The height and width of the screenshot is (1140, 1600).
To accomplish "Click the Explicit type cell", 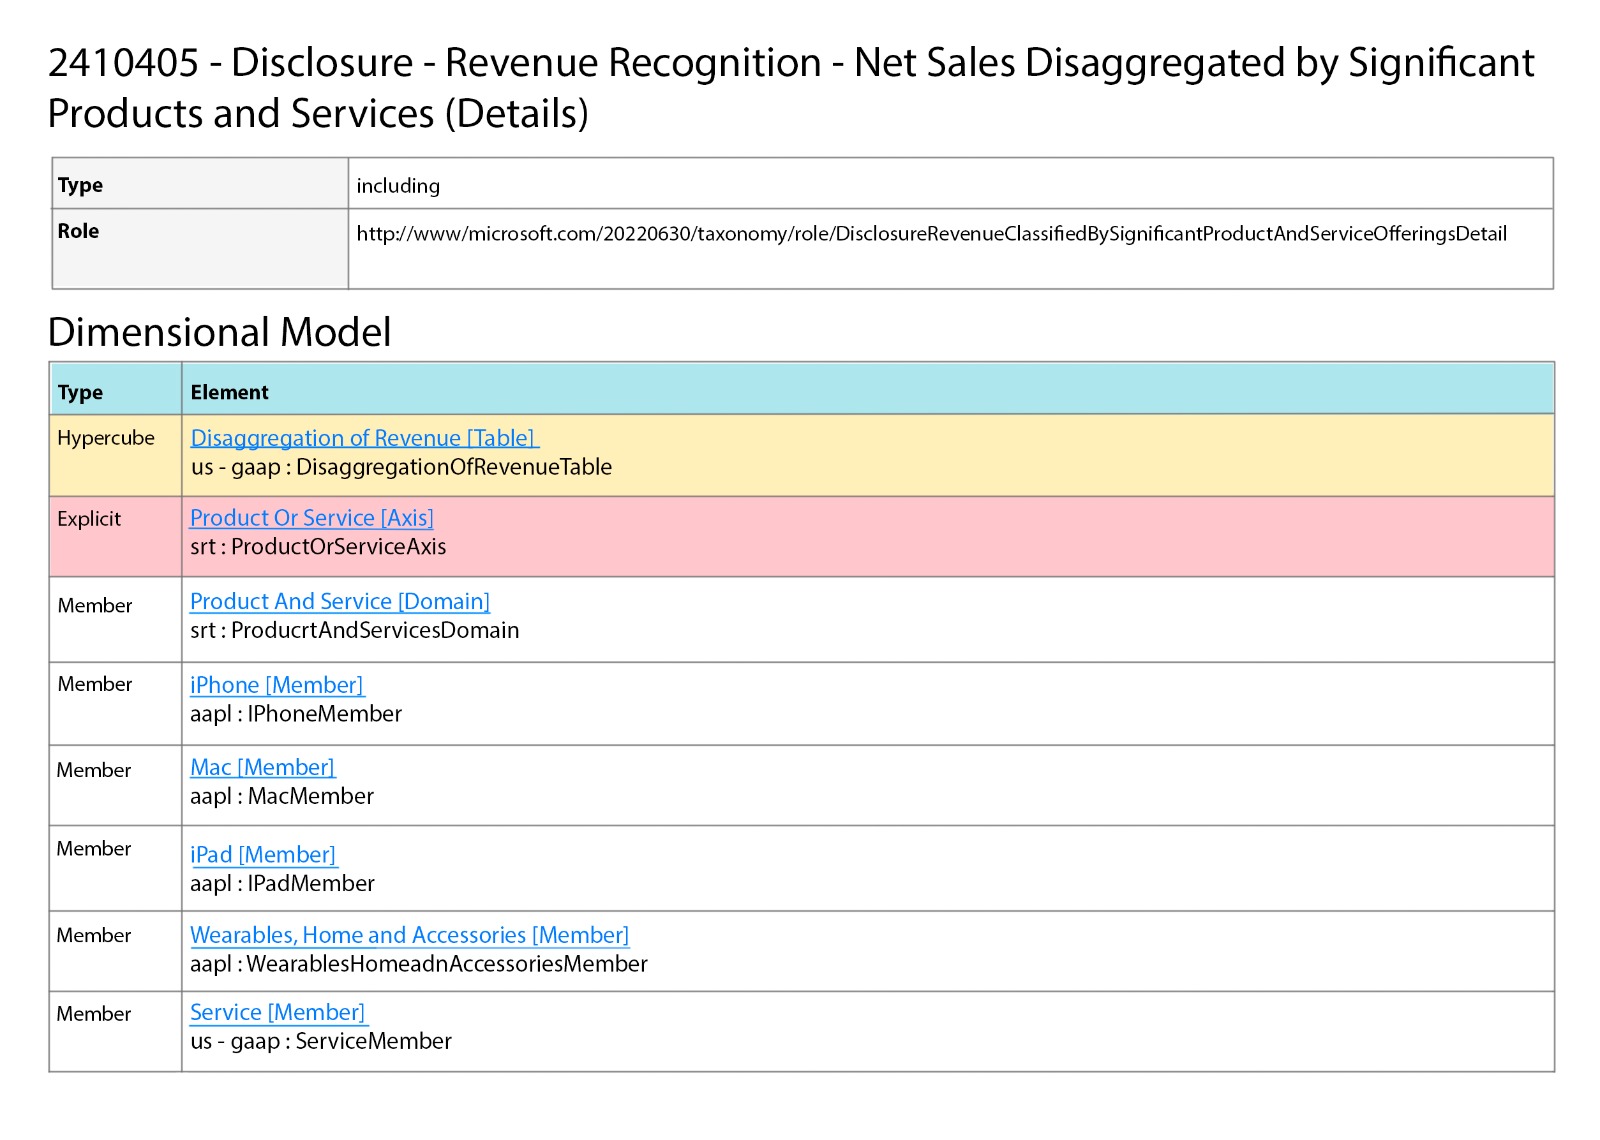I will pyautogui.click(x=115, y=537).
